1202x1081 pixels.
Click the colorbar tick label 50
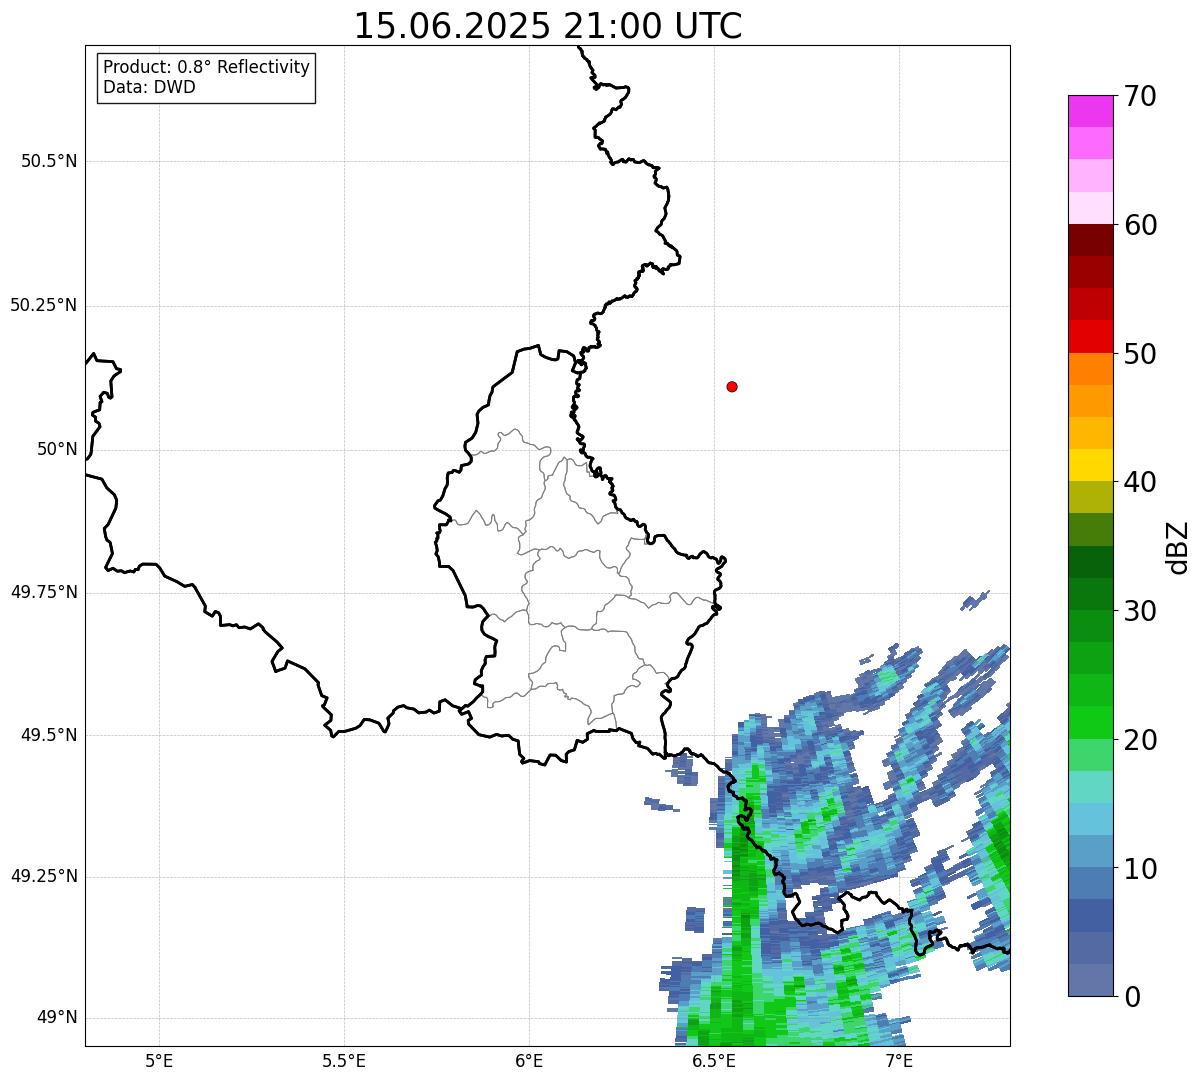point(1141,354)
